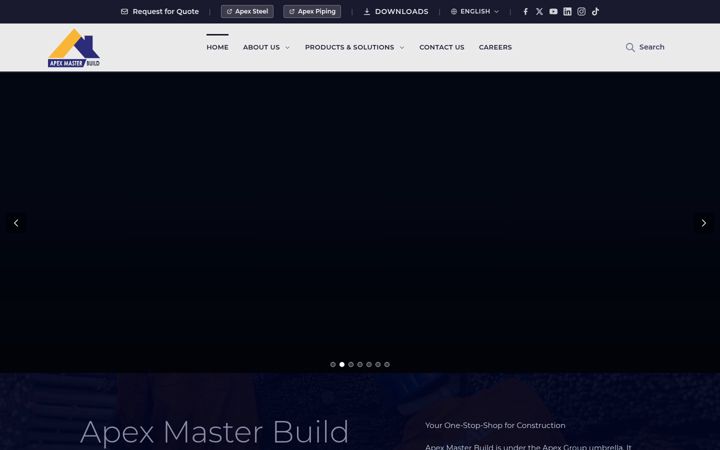Click the external link icon in Apex Steel button
Viewport: 720px width, 450px height.
pos(229,11)
